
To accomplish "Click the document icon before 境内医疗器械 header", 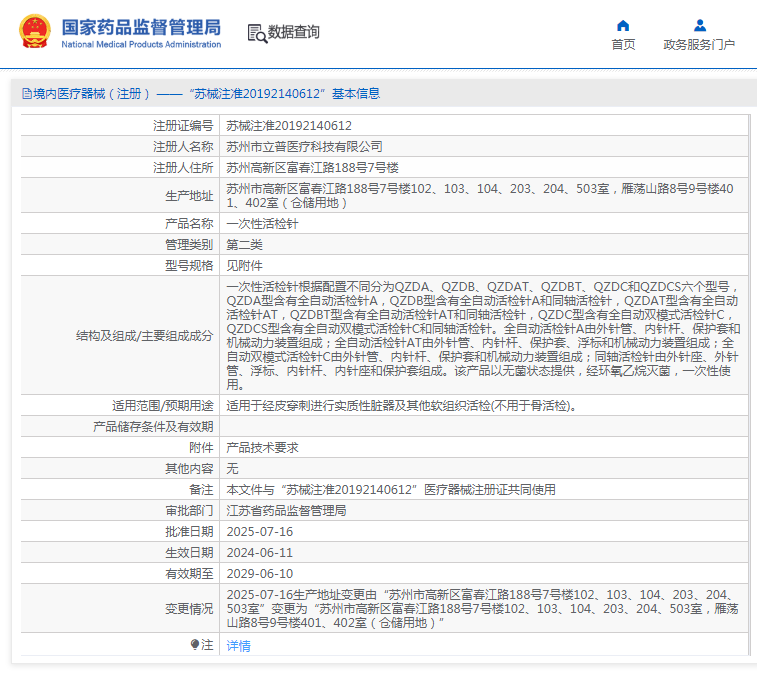I will [26, 94].
